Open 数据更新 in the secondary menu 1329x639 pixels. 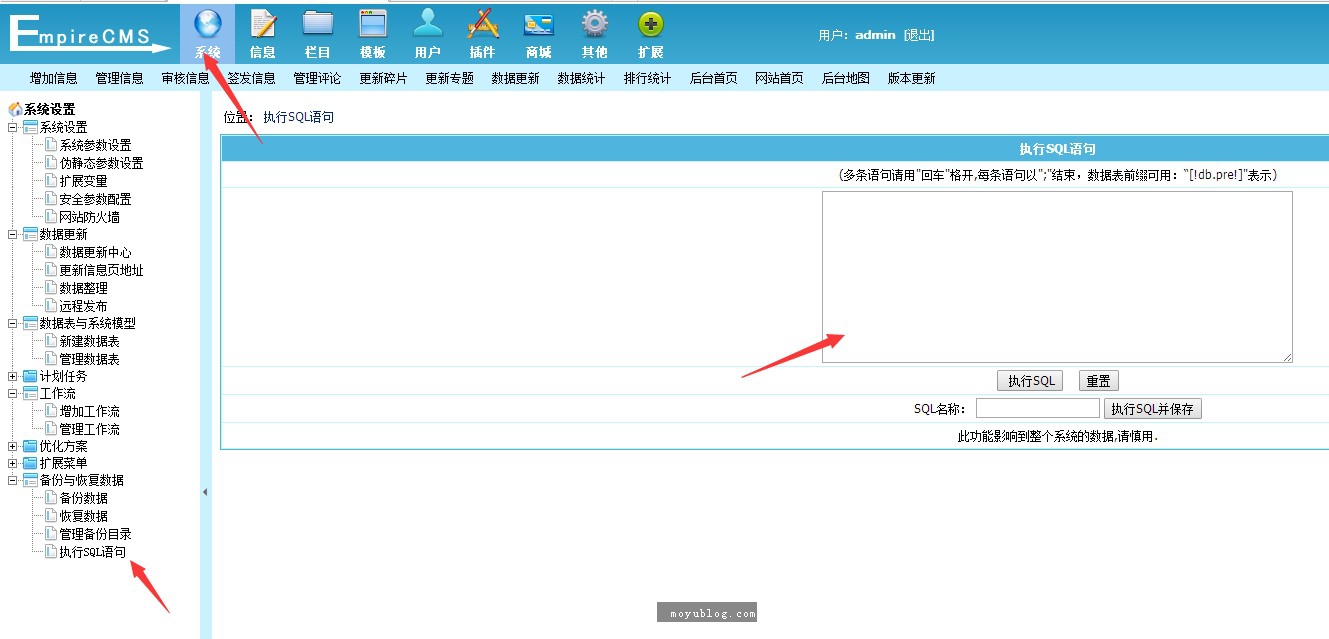(x=515, y=78)
